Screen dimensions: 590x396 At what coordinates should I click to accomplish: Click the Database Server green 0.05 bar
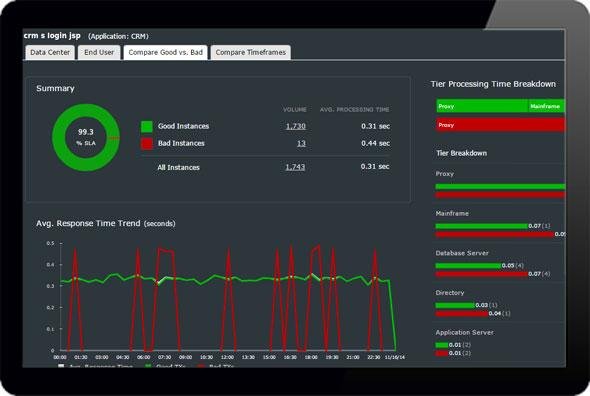coord(468,266)
